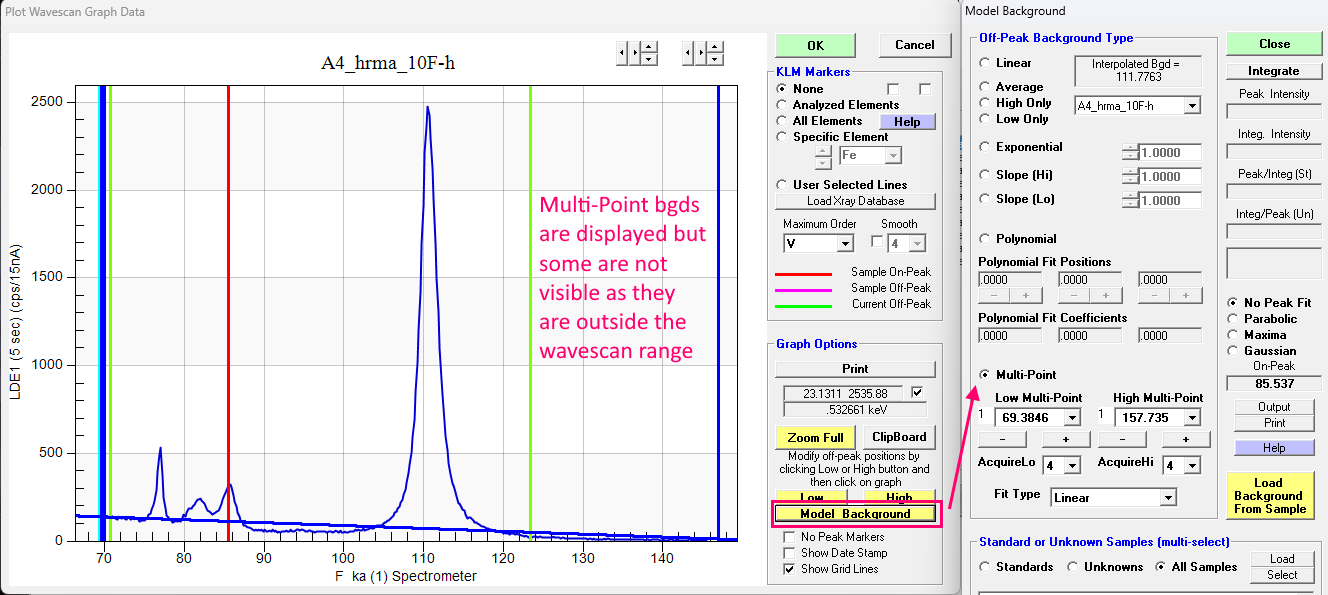Image resolution: width=1328 pixels, height=595 pixels.
Task: Open the Model Background window
Action: click(855, 514)
